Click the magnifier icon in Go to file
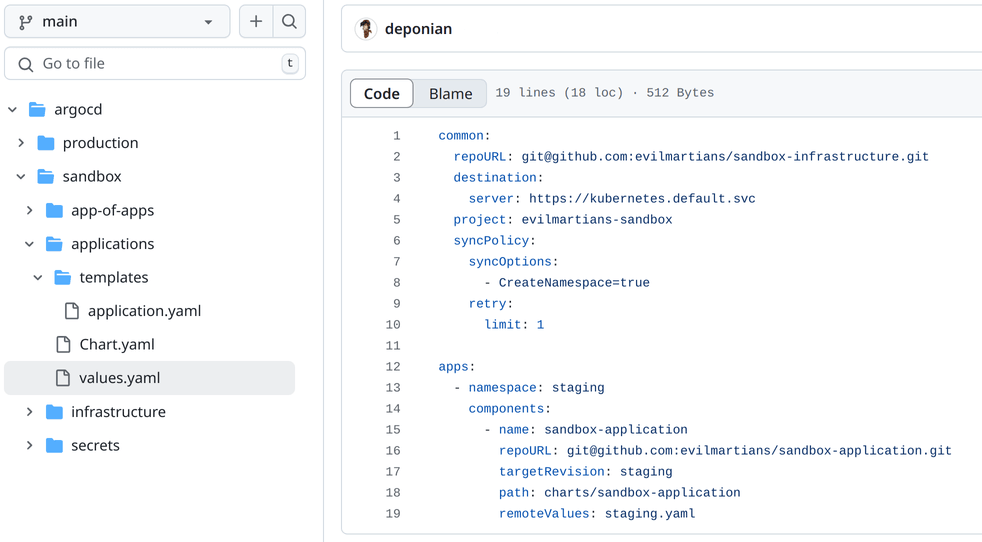This screenshot has height=542, width=982. point(26,64)
